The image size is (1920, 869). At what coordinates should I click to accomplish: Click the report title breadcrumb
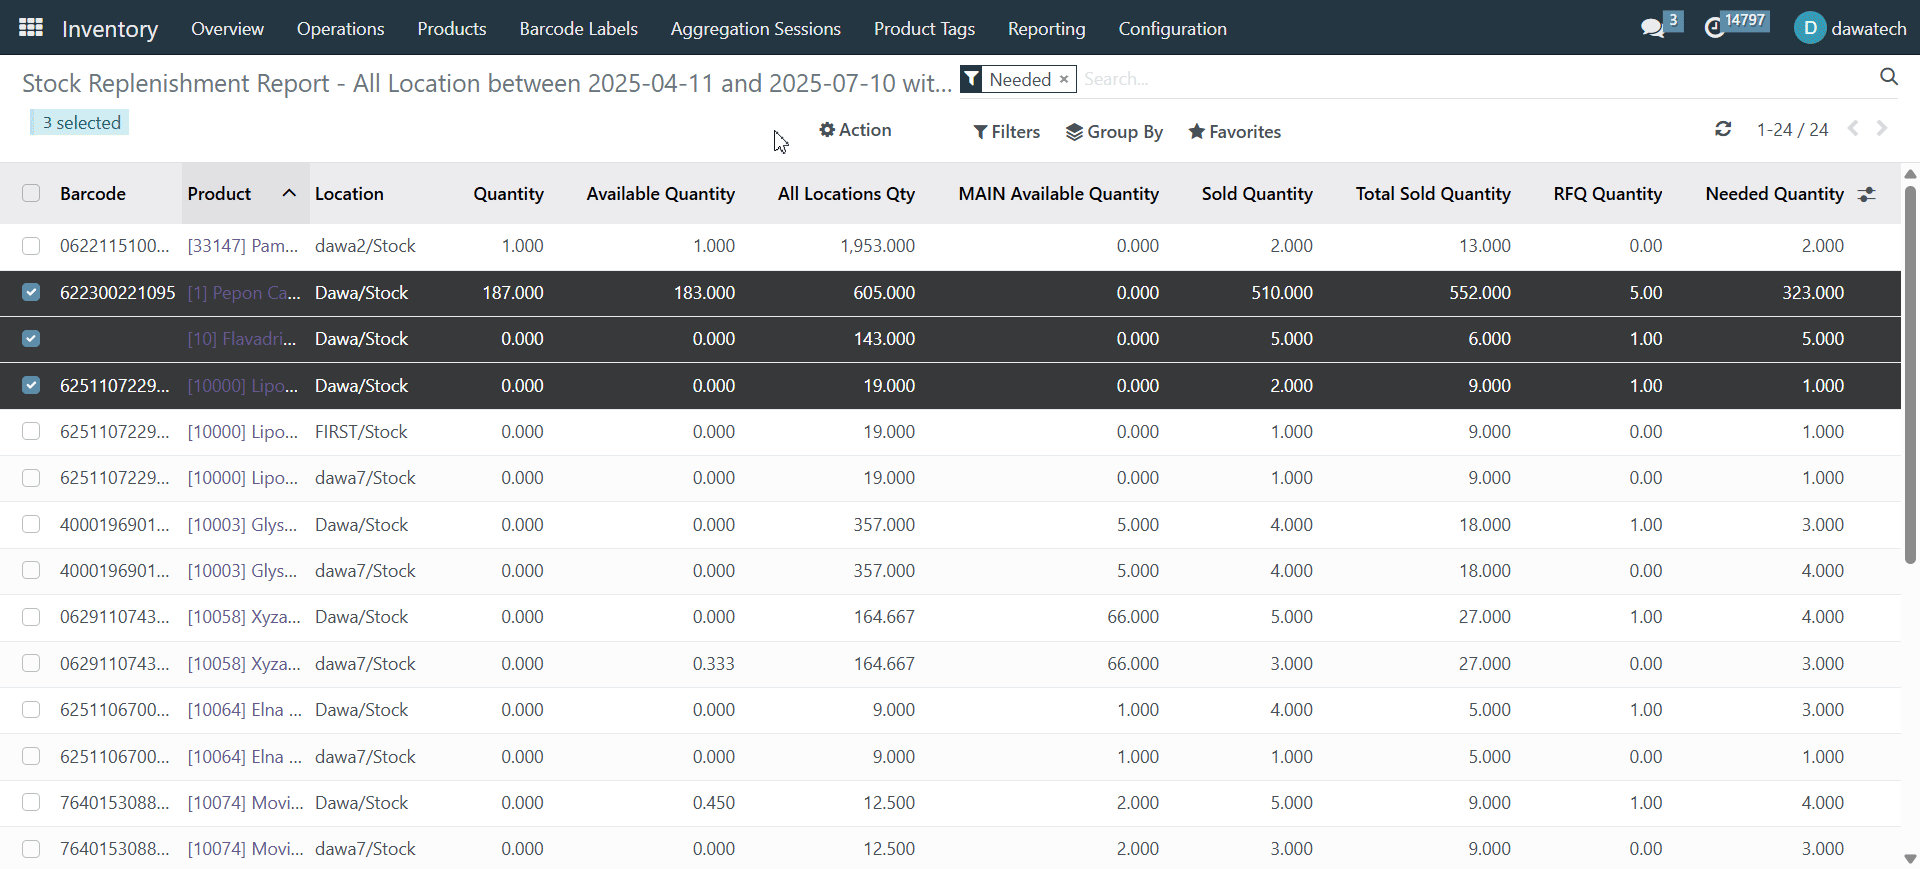[487, 83]
